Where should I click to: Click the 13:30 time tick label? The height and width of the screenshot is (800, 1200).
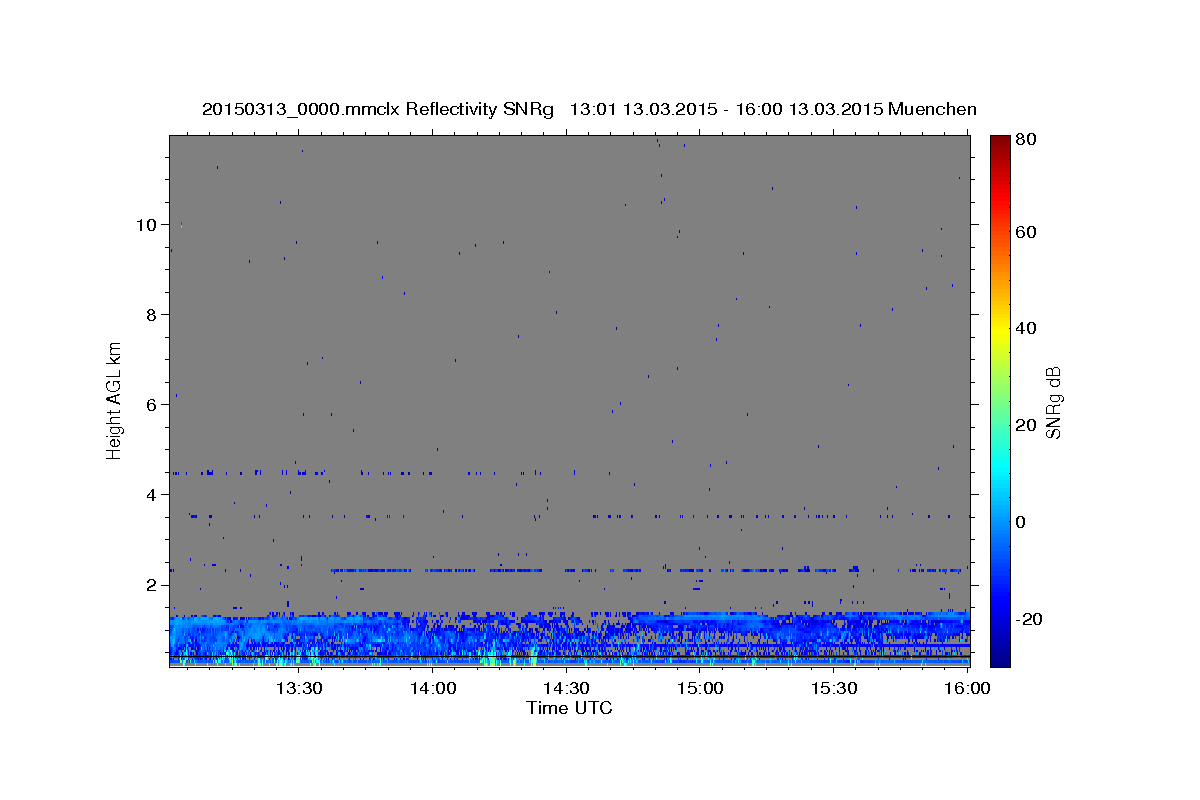[x=298, y=688]
